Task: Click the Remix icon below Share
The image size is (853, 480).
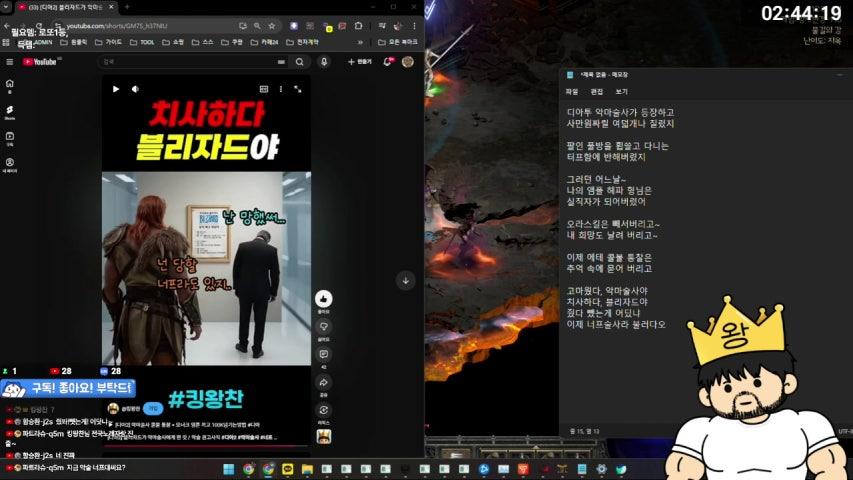Action: (324, 409)
